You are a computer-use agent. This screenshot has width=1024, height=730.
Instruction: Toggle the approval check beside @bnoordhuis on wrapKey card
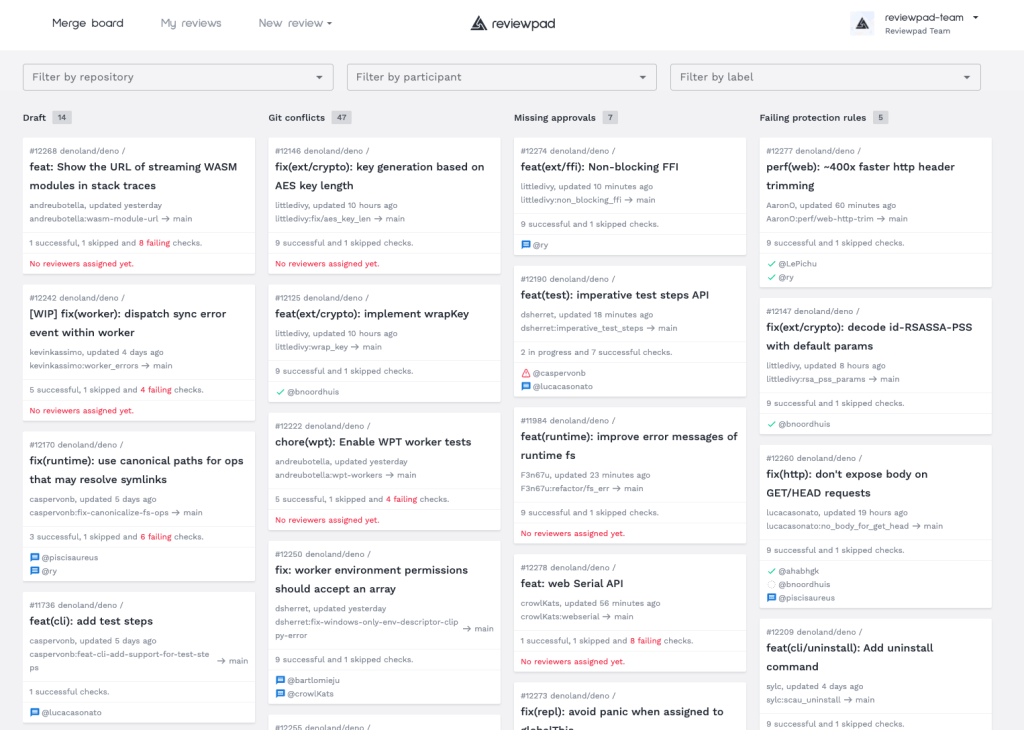click(279, 391)
